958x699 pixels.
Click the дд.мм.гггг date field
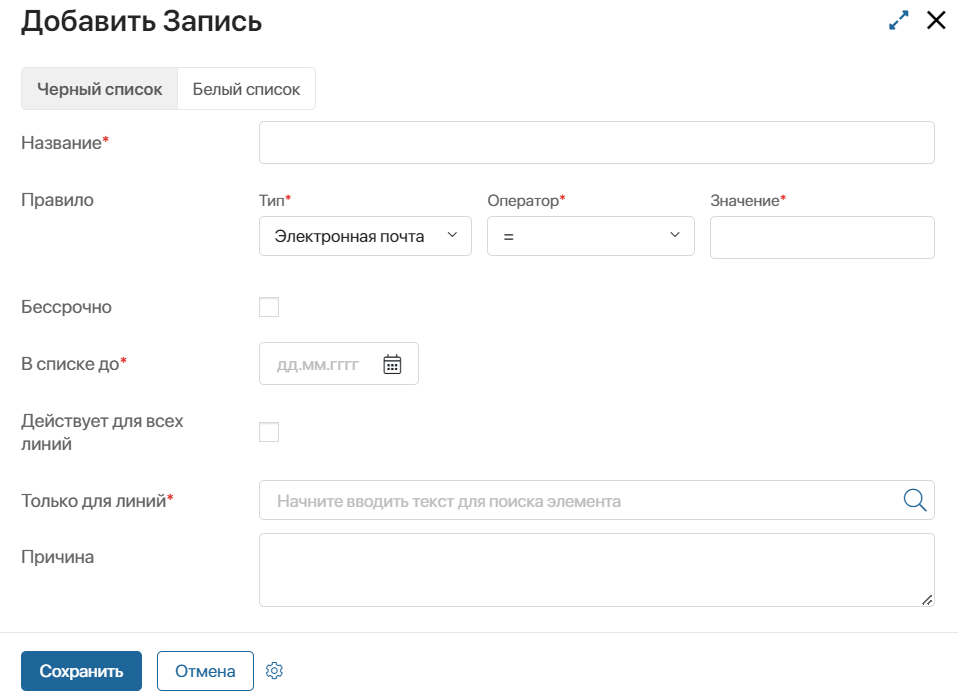coord(318,364)
